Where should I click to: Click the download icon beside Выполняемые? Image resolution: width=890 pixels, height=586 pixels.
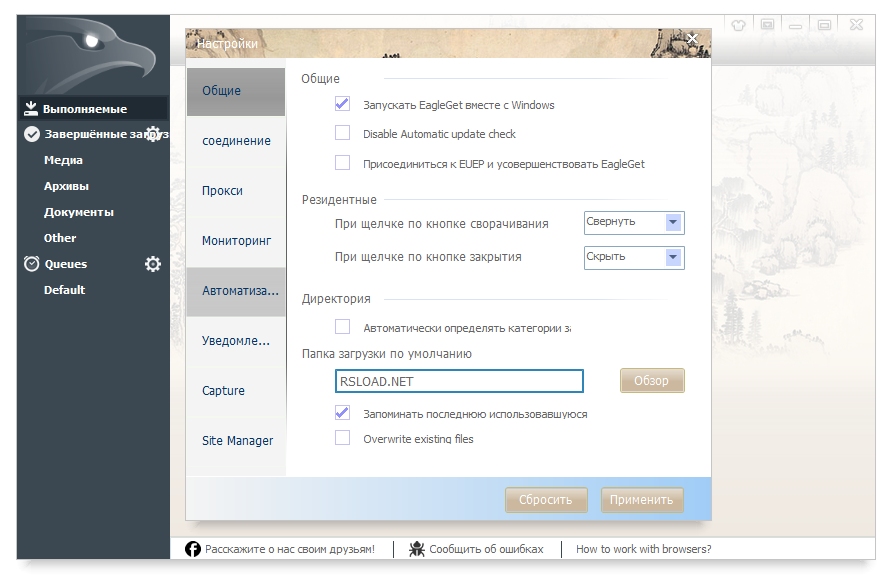pyautogui.click(x=31, y=108)
